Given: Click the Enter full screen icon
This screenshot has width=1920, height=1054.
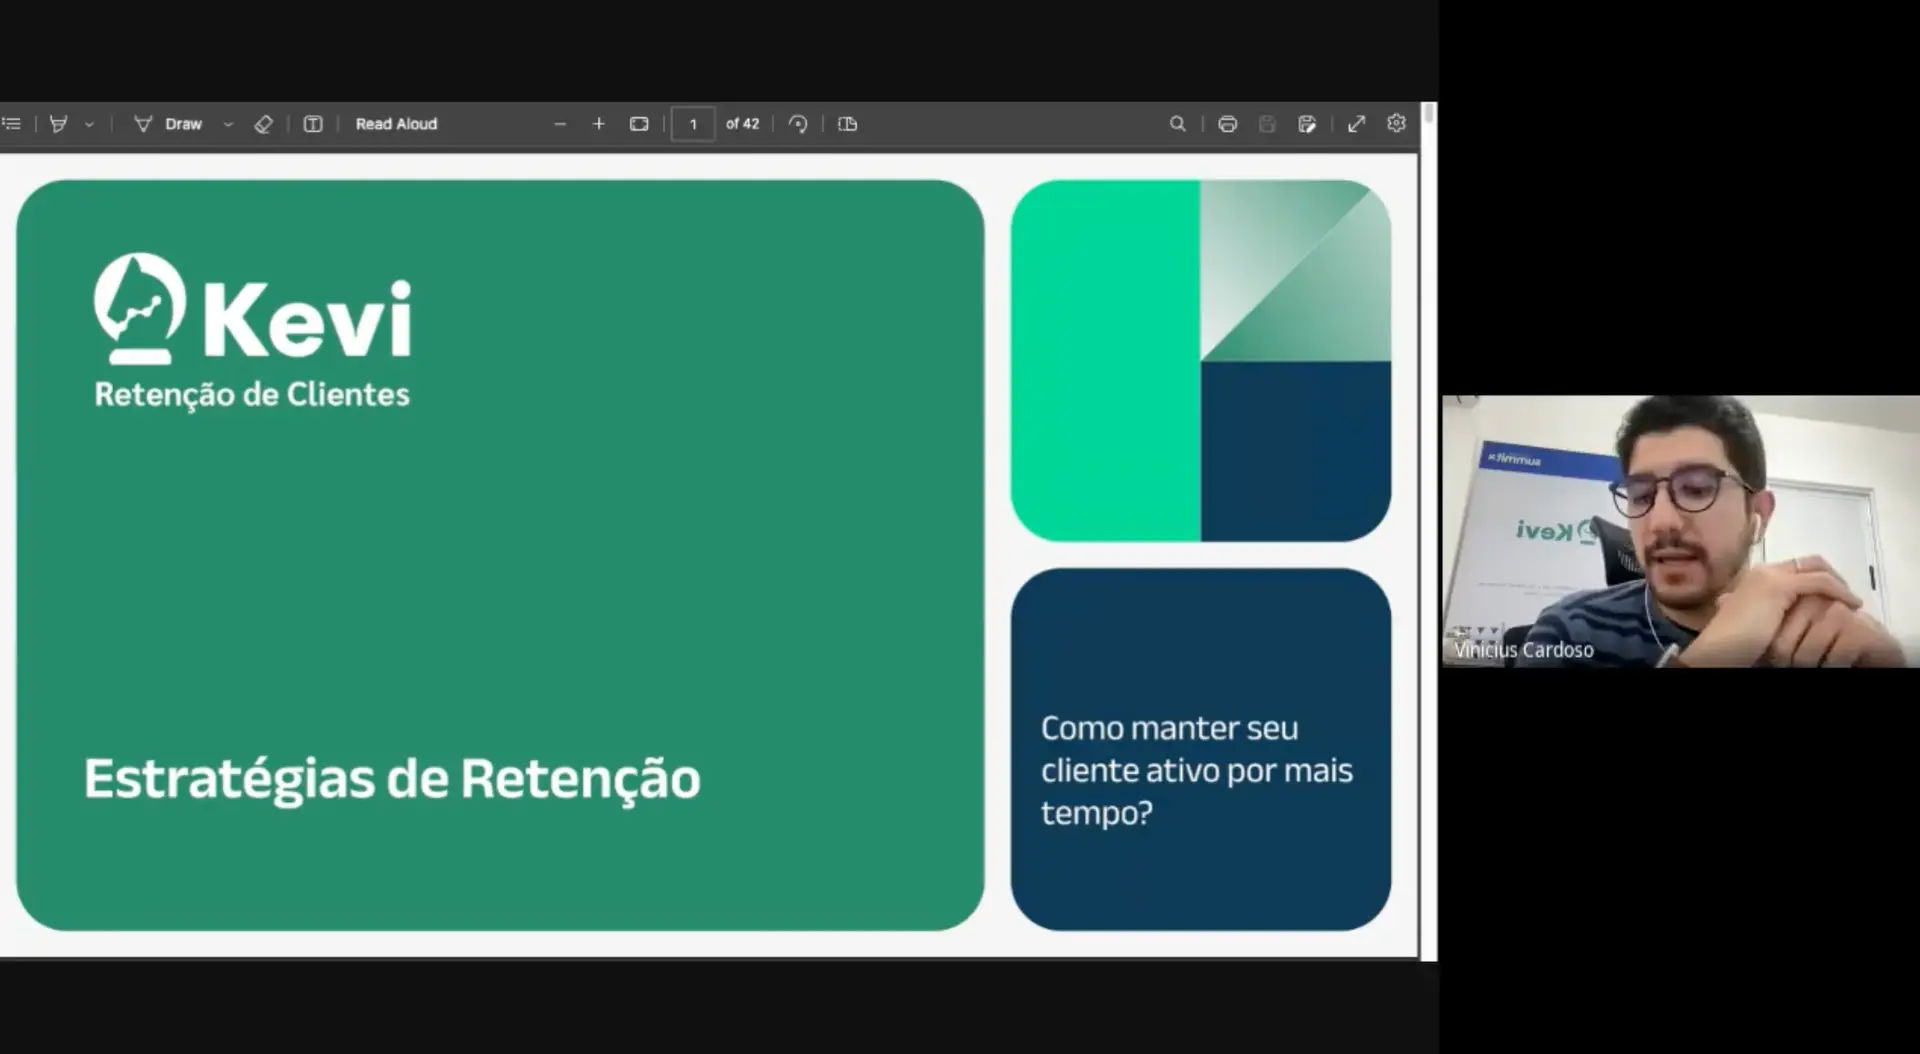Looking at the screenshot, I should pyautogui.click(x=1357, y=124).
